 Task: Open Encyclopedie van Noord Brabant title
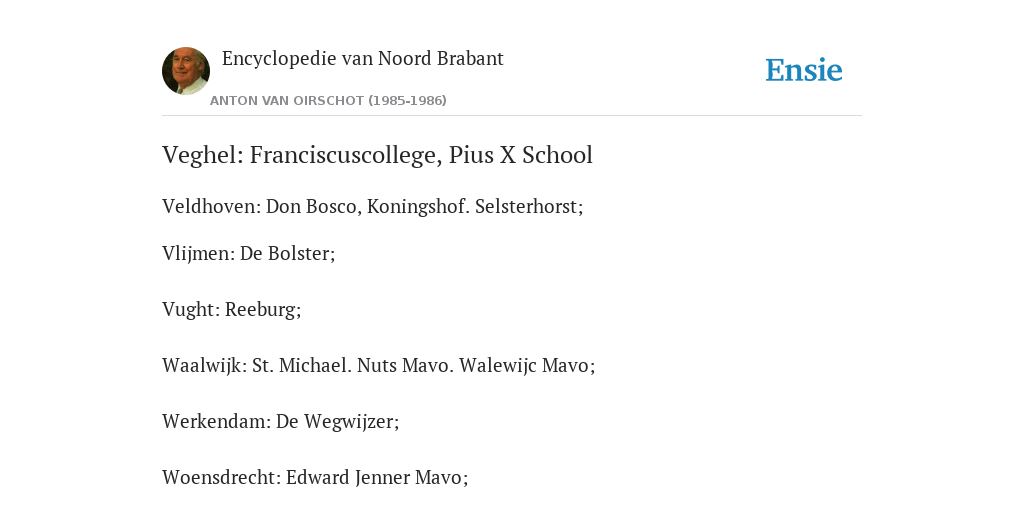[x=362, y=58]
